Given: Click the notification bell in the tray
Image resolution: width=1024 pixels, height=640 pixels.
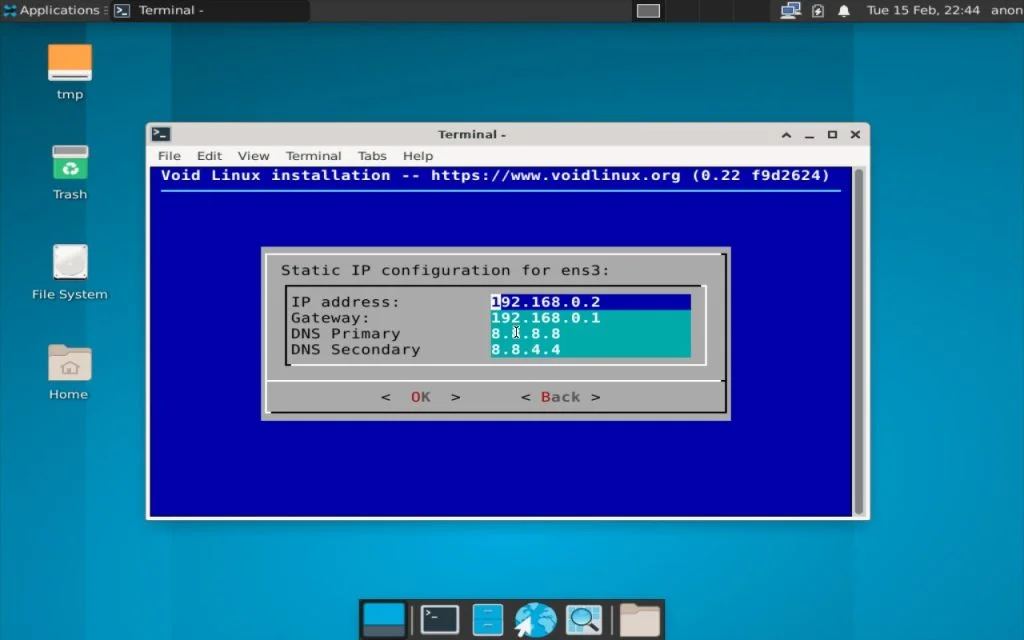Looking at the screenshot, I should point(843,10).
